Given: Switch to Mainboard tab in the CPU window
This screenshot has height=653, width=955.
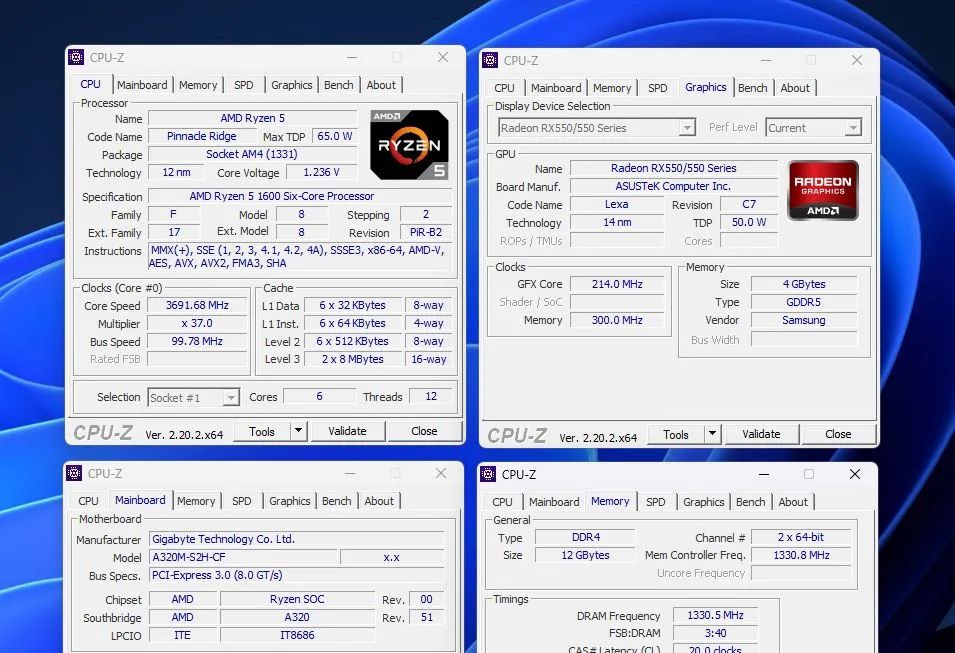Looking at the screenshot, I should [142, 85].
